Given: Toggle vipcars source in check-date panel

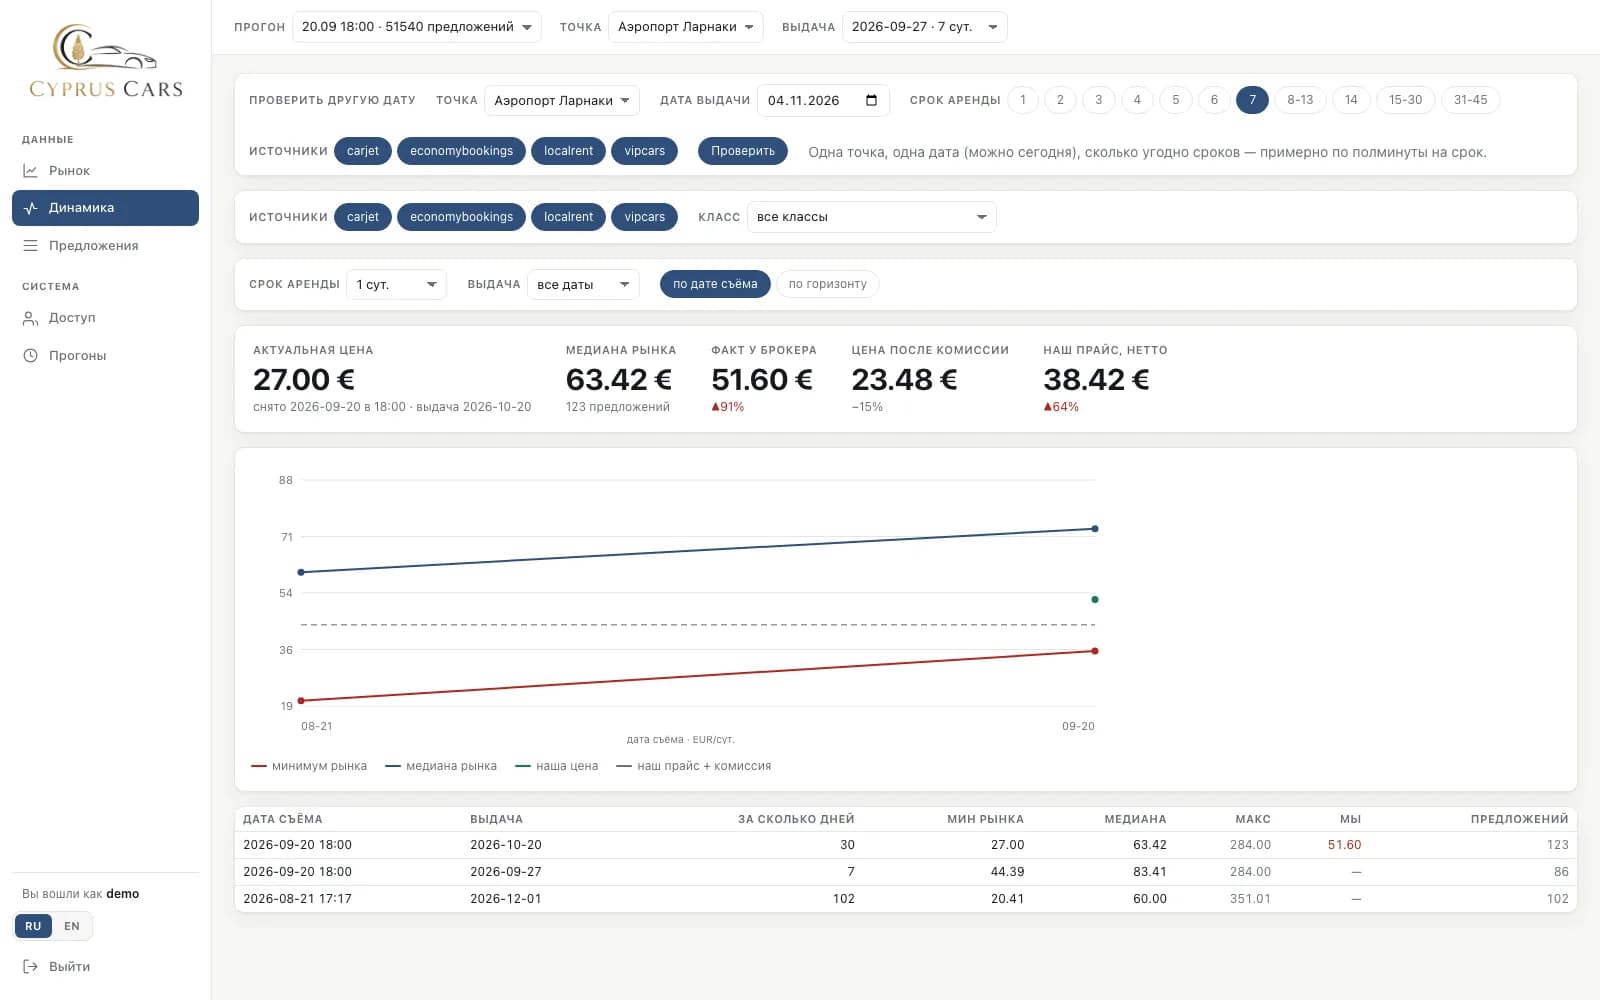Looking at the screenshot, I should [645, 151].
